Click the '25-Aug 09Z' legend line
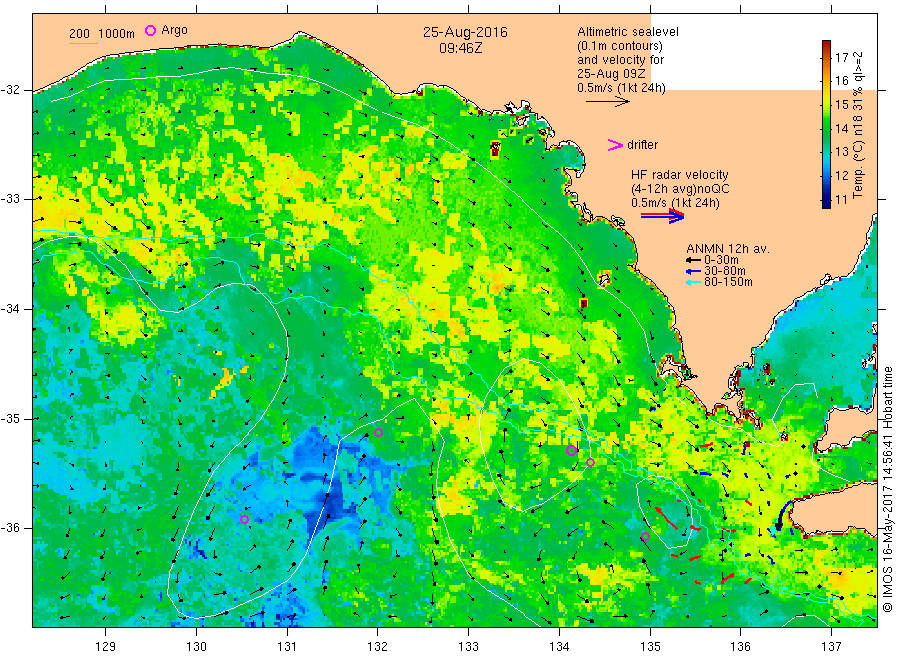The image size is (900, 660). pyautogui.click(x=611, y=74)
